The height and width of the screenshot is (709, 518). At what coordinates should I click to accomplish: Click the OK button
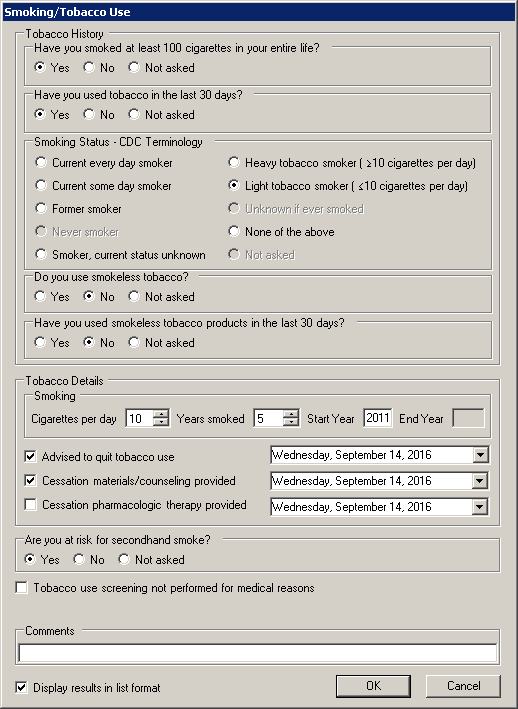tap(373, 686)
